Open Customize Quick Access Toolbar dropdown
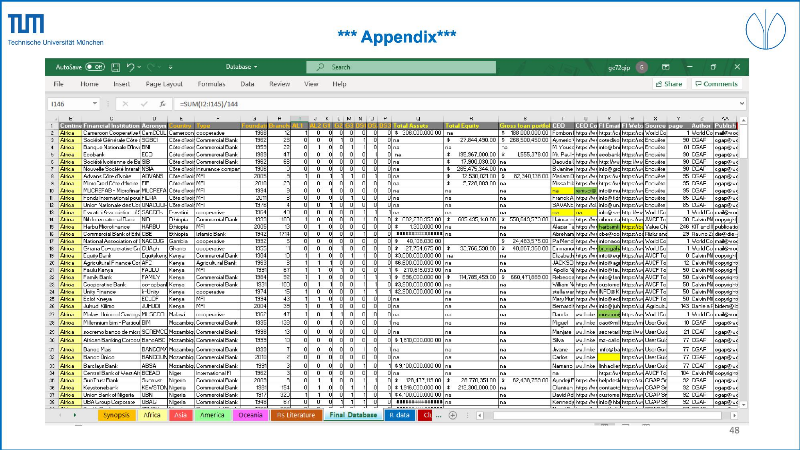Screen dimensions: 800x450 170,67
